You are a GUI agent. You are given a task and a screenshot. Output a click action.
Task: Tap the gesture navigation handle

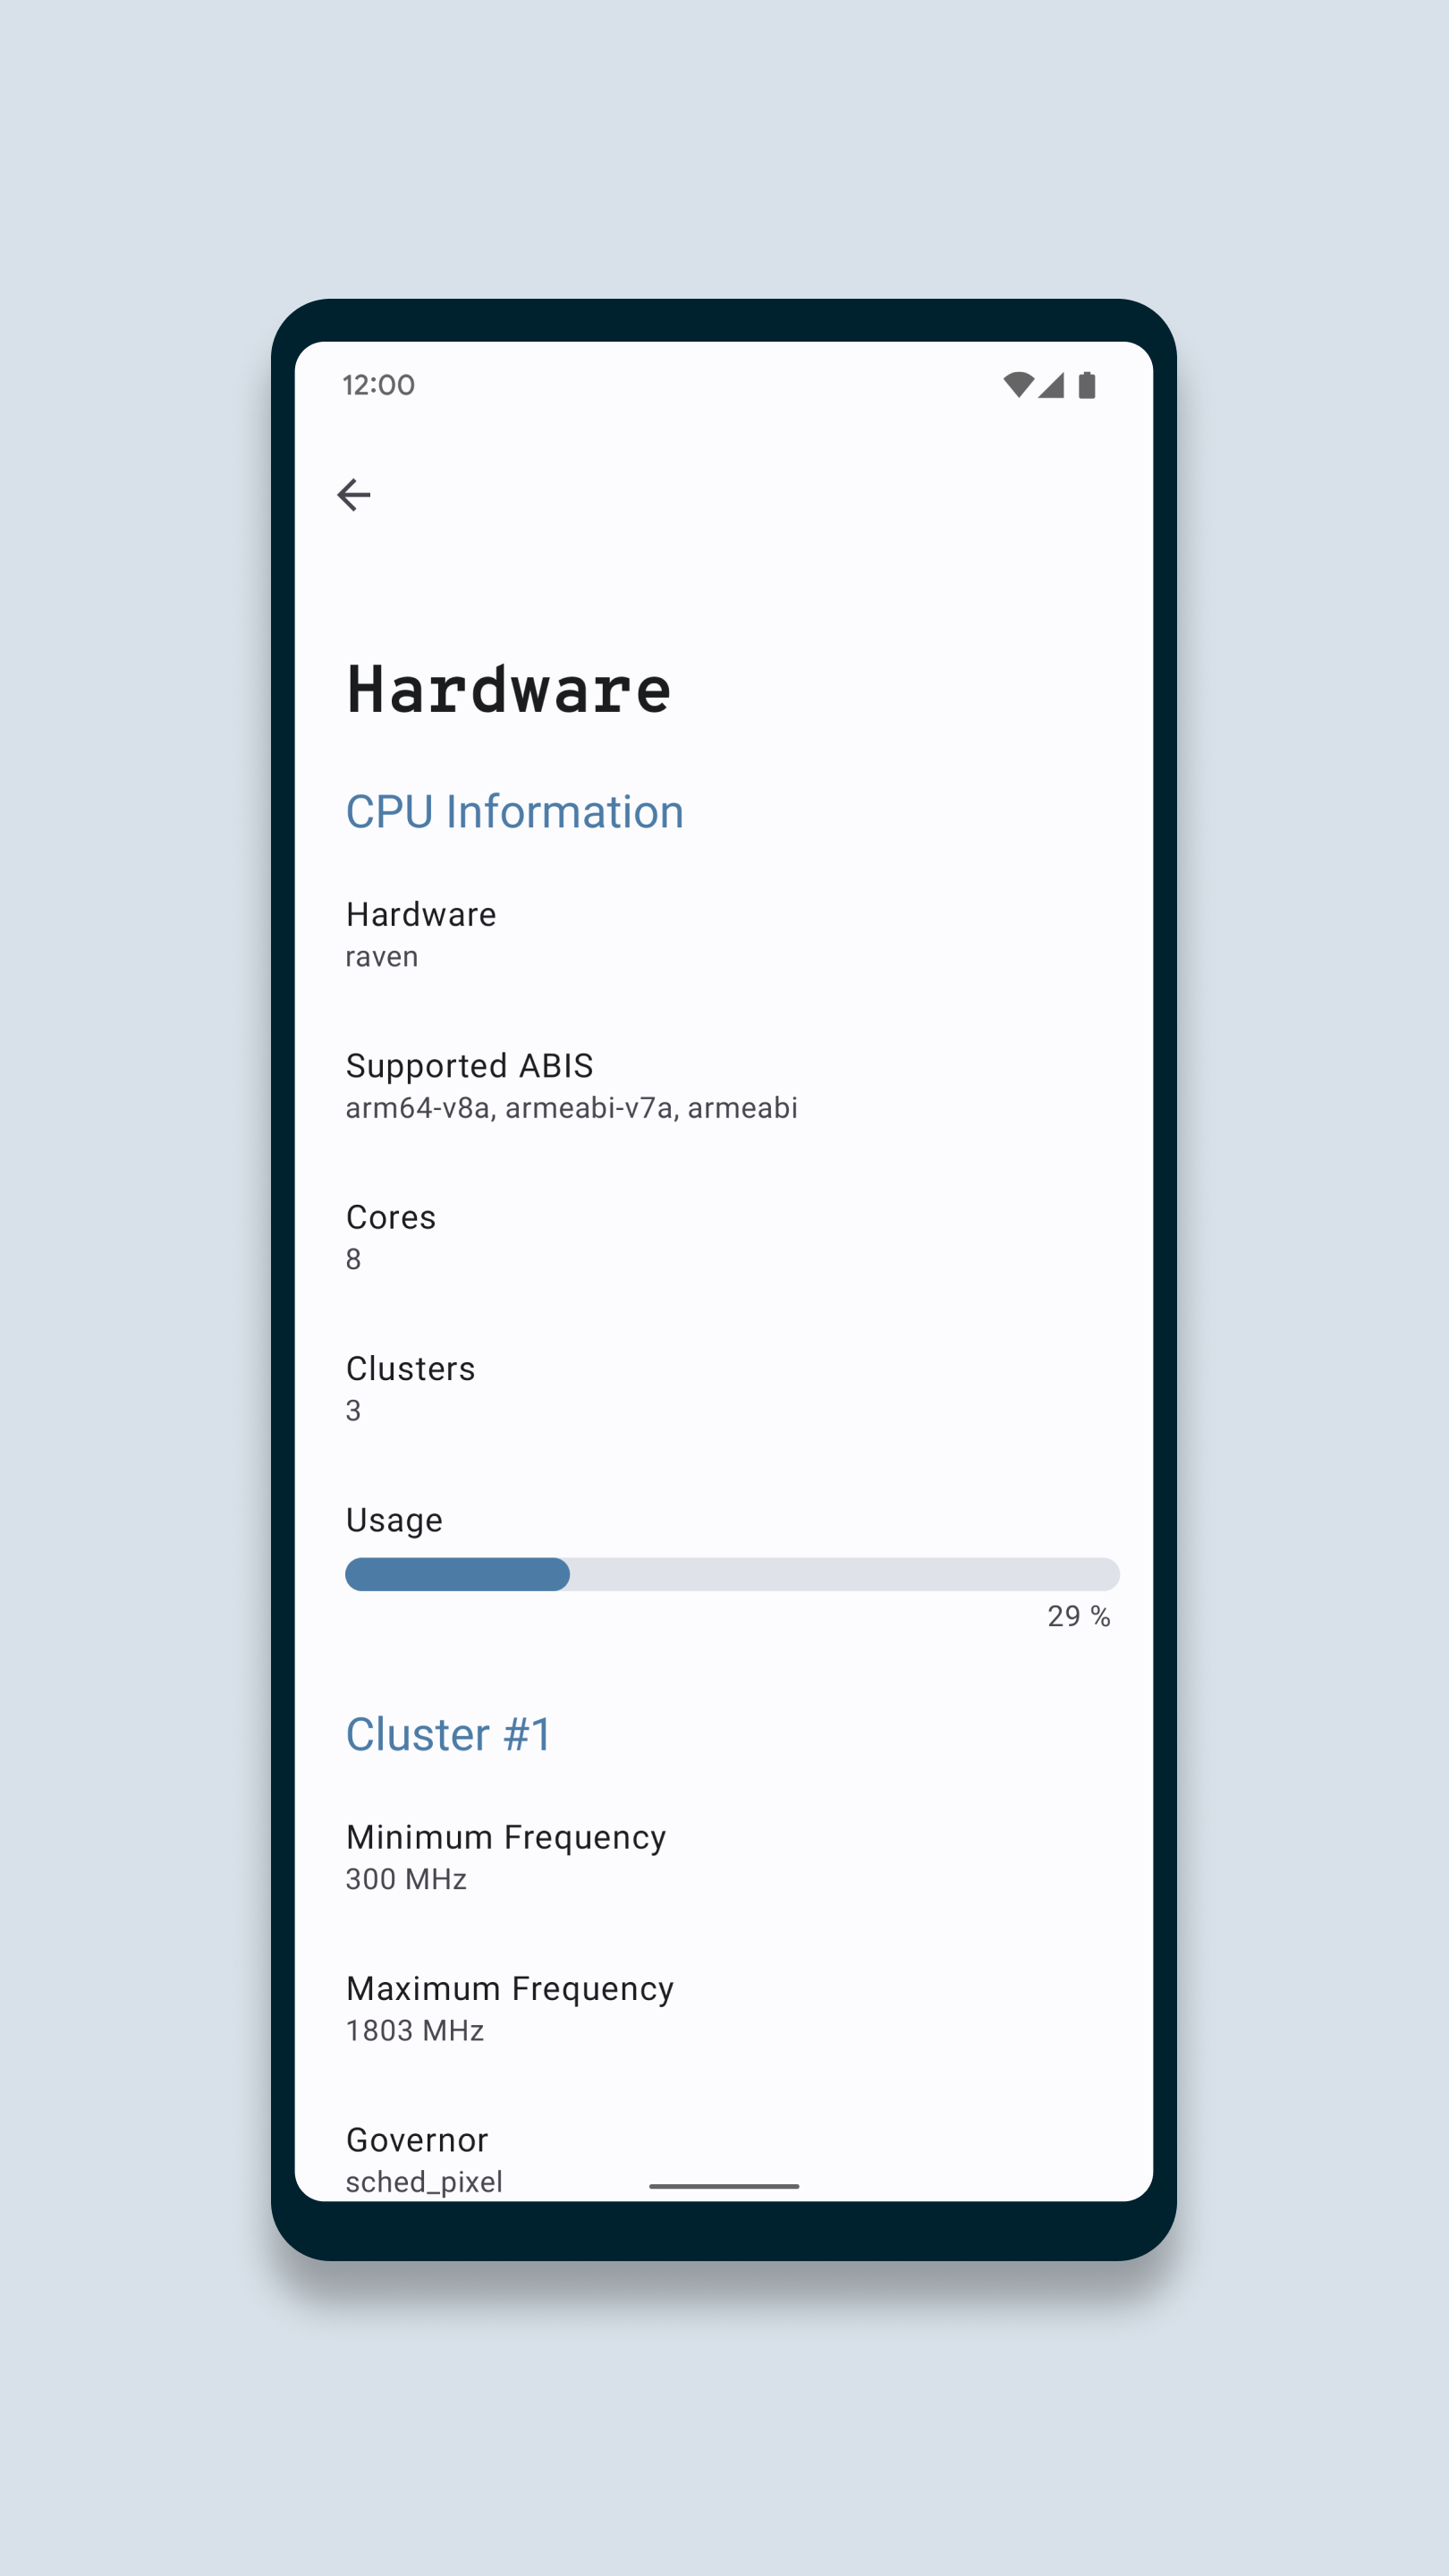(x=724, y=2185)
